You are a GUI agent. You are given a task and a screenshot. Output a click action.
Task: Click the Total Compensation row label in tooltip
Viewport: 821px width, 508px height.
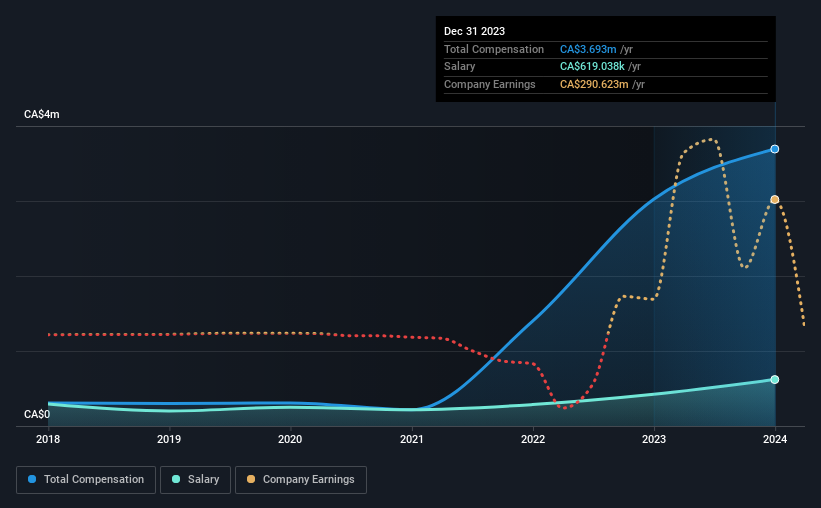[494, 49]
